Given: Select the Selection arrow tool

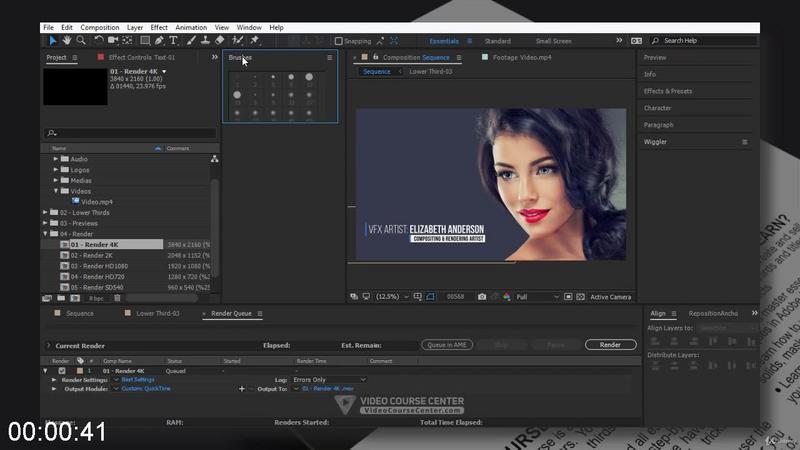Looking at the screenshot, I should [53, 40].
